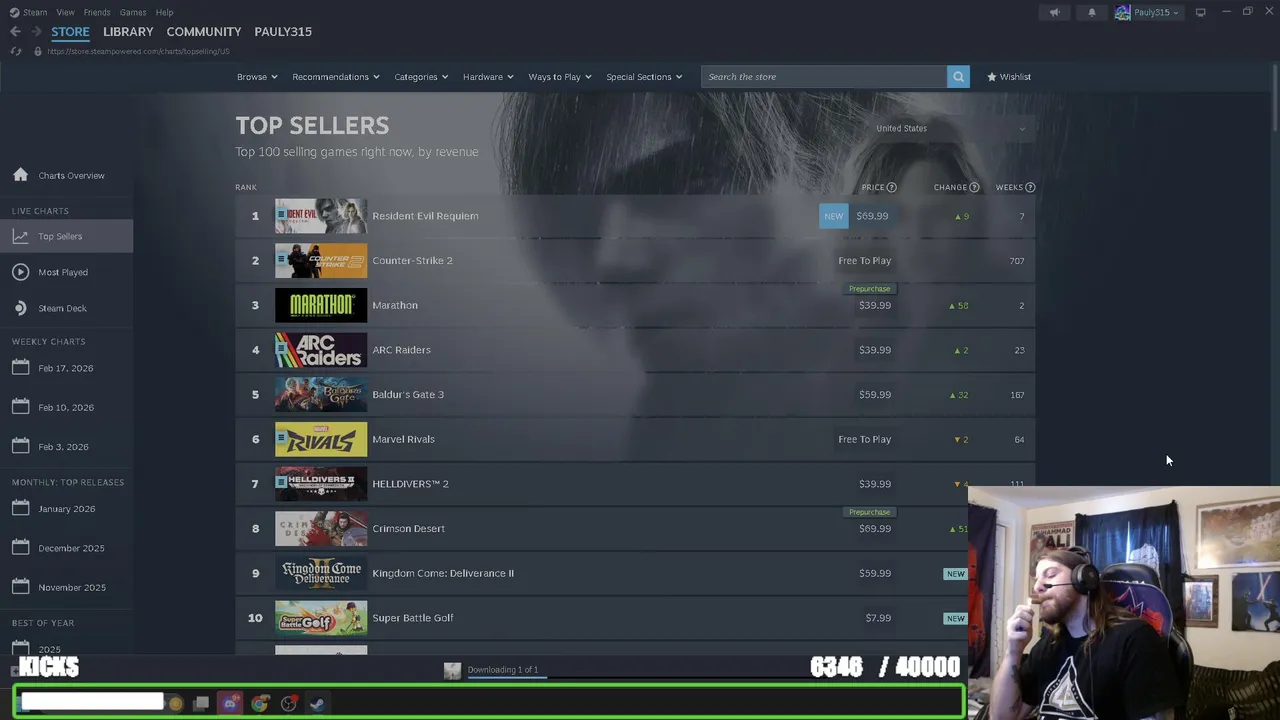Open Resident Evil Requiem game row
Viewport: 1280px width, 720px height.
[x=635, y=216]
